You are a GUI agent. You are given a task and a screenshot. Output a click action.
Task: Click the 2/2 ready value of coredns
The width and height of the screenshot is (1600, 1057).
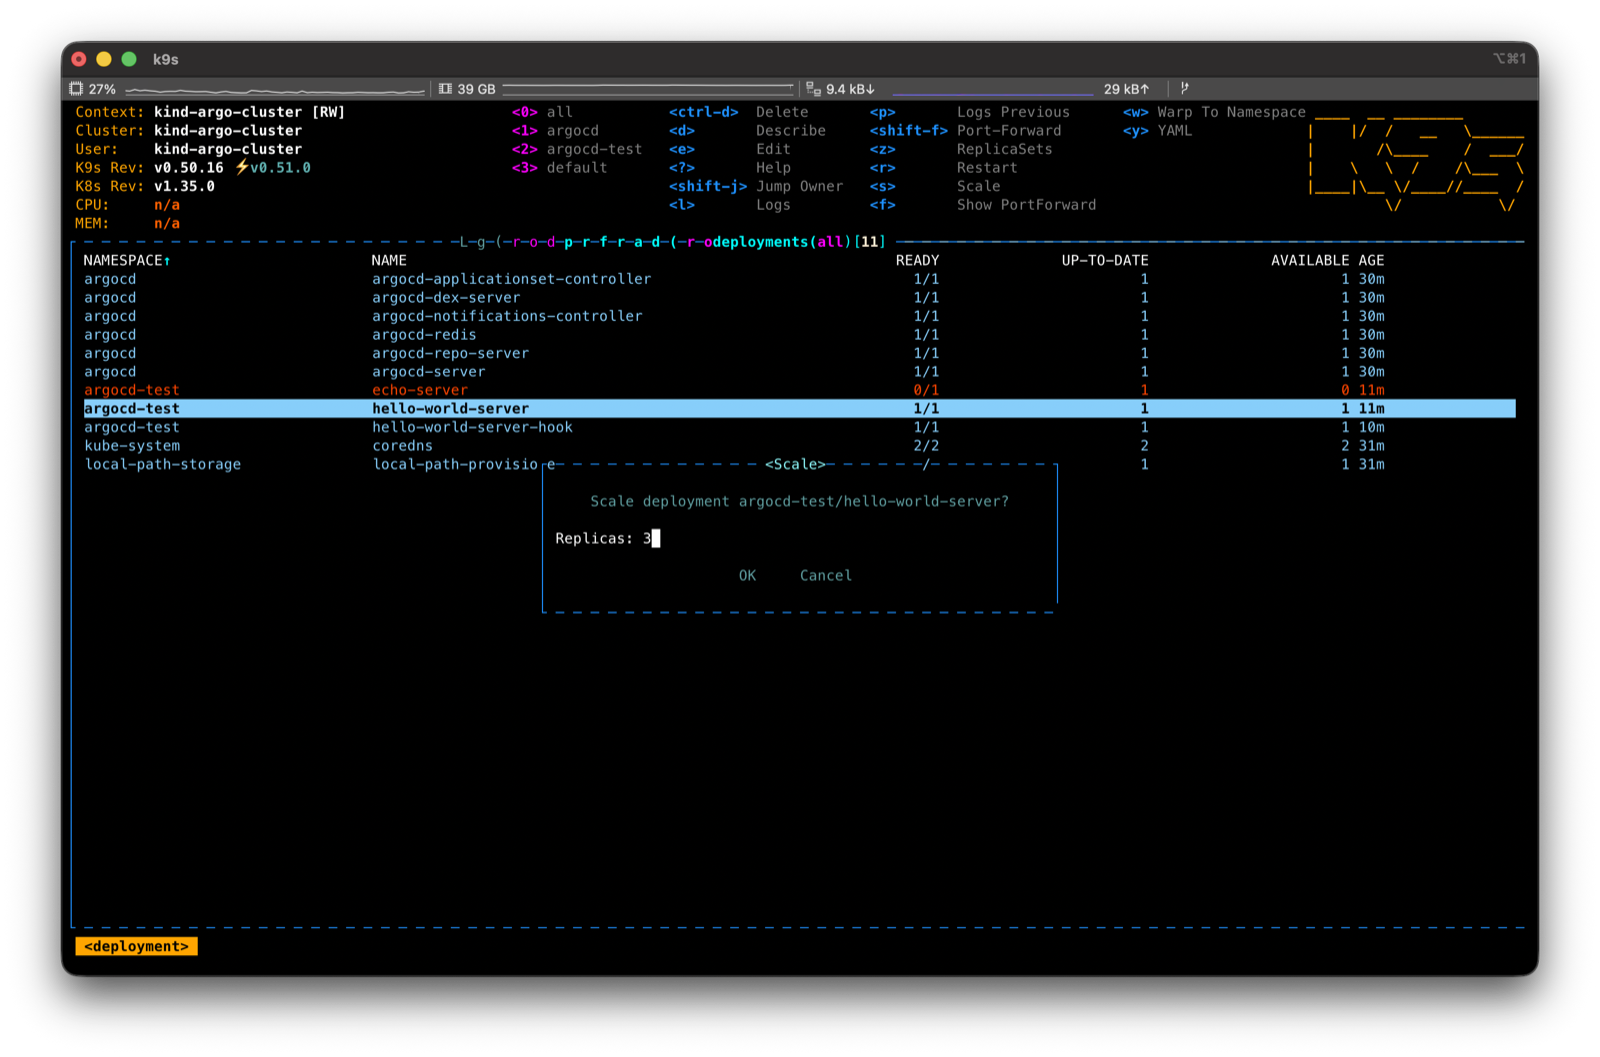926,445
